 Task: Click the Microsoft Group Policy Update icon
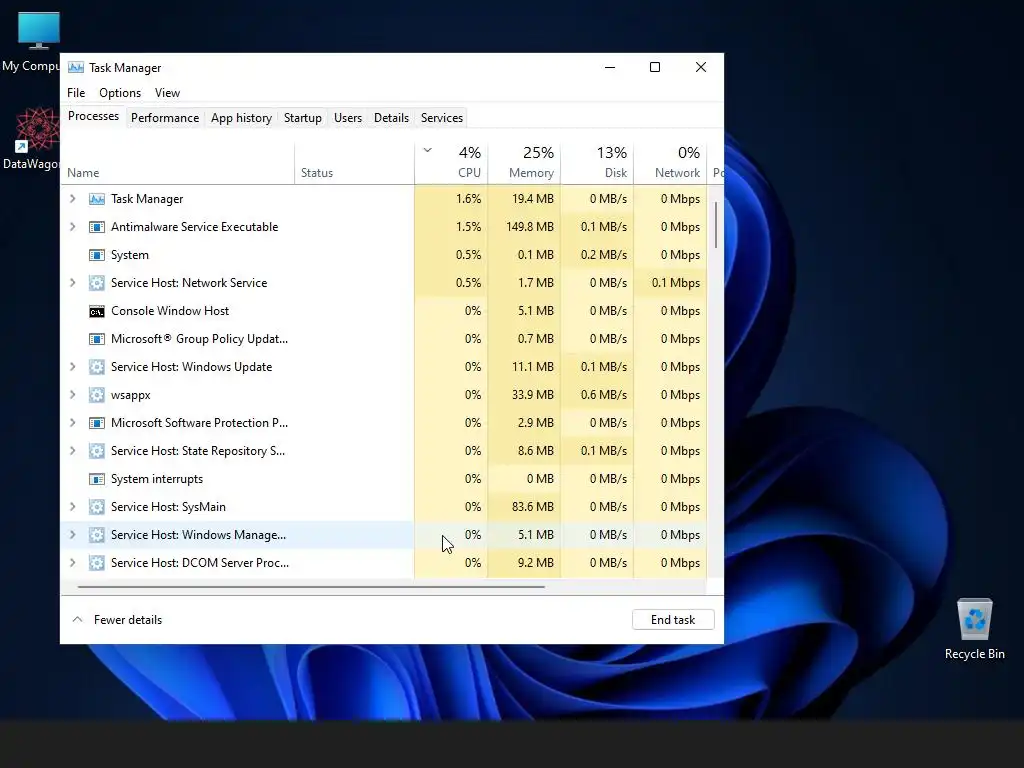(x=97, y=339)
